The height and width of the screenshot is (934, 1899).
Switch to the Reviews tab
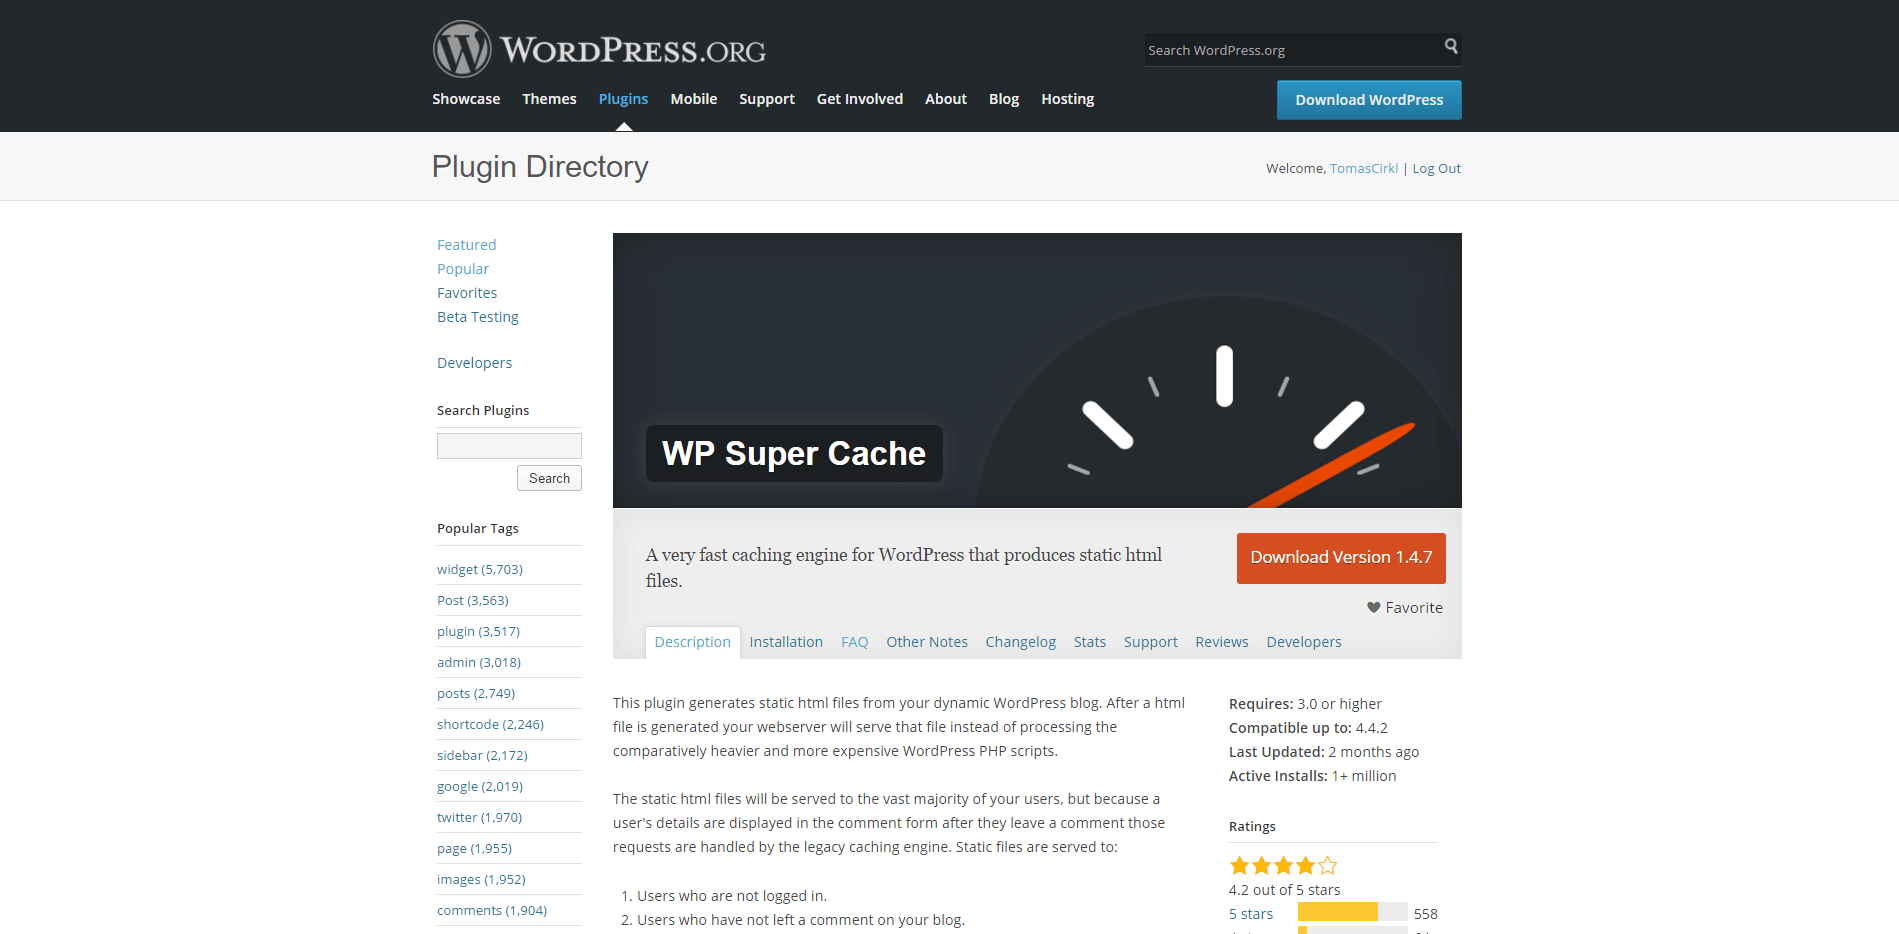(1222, 642)
